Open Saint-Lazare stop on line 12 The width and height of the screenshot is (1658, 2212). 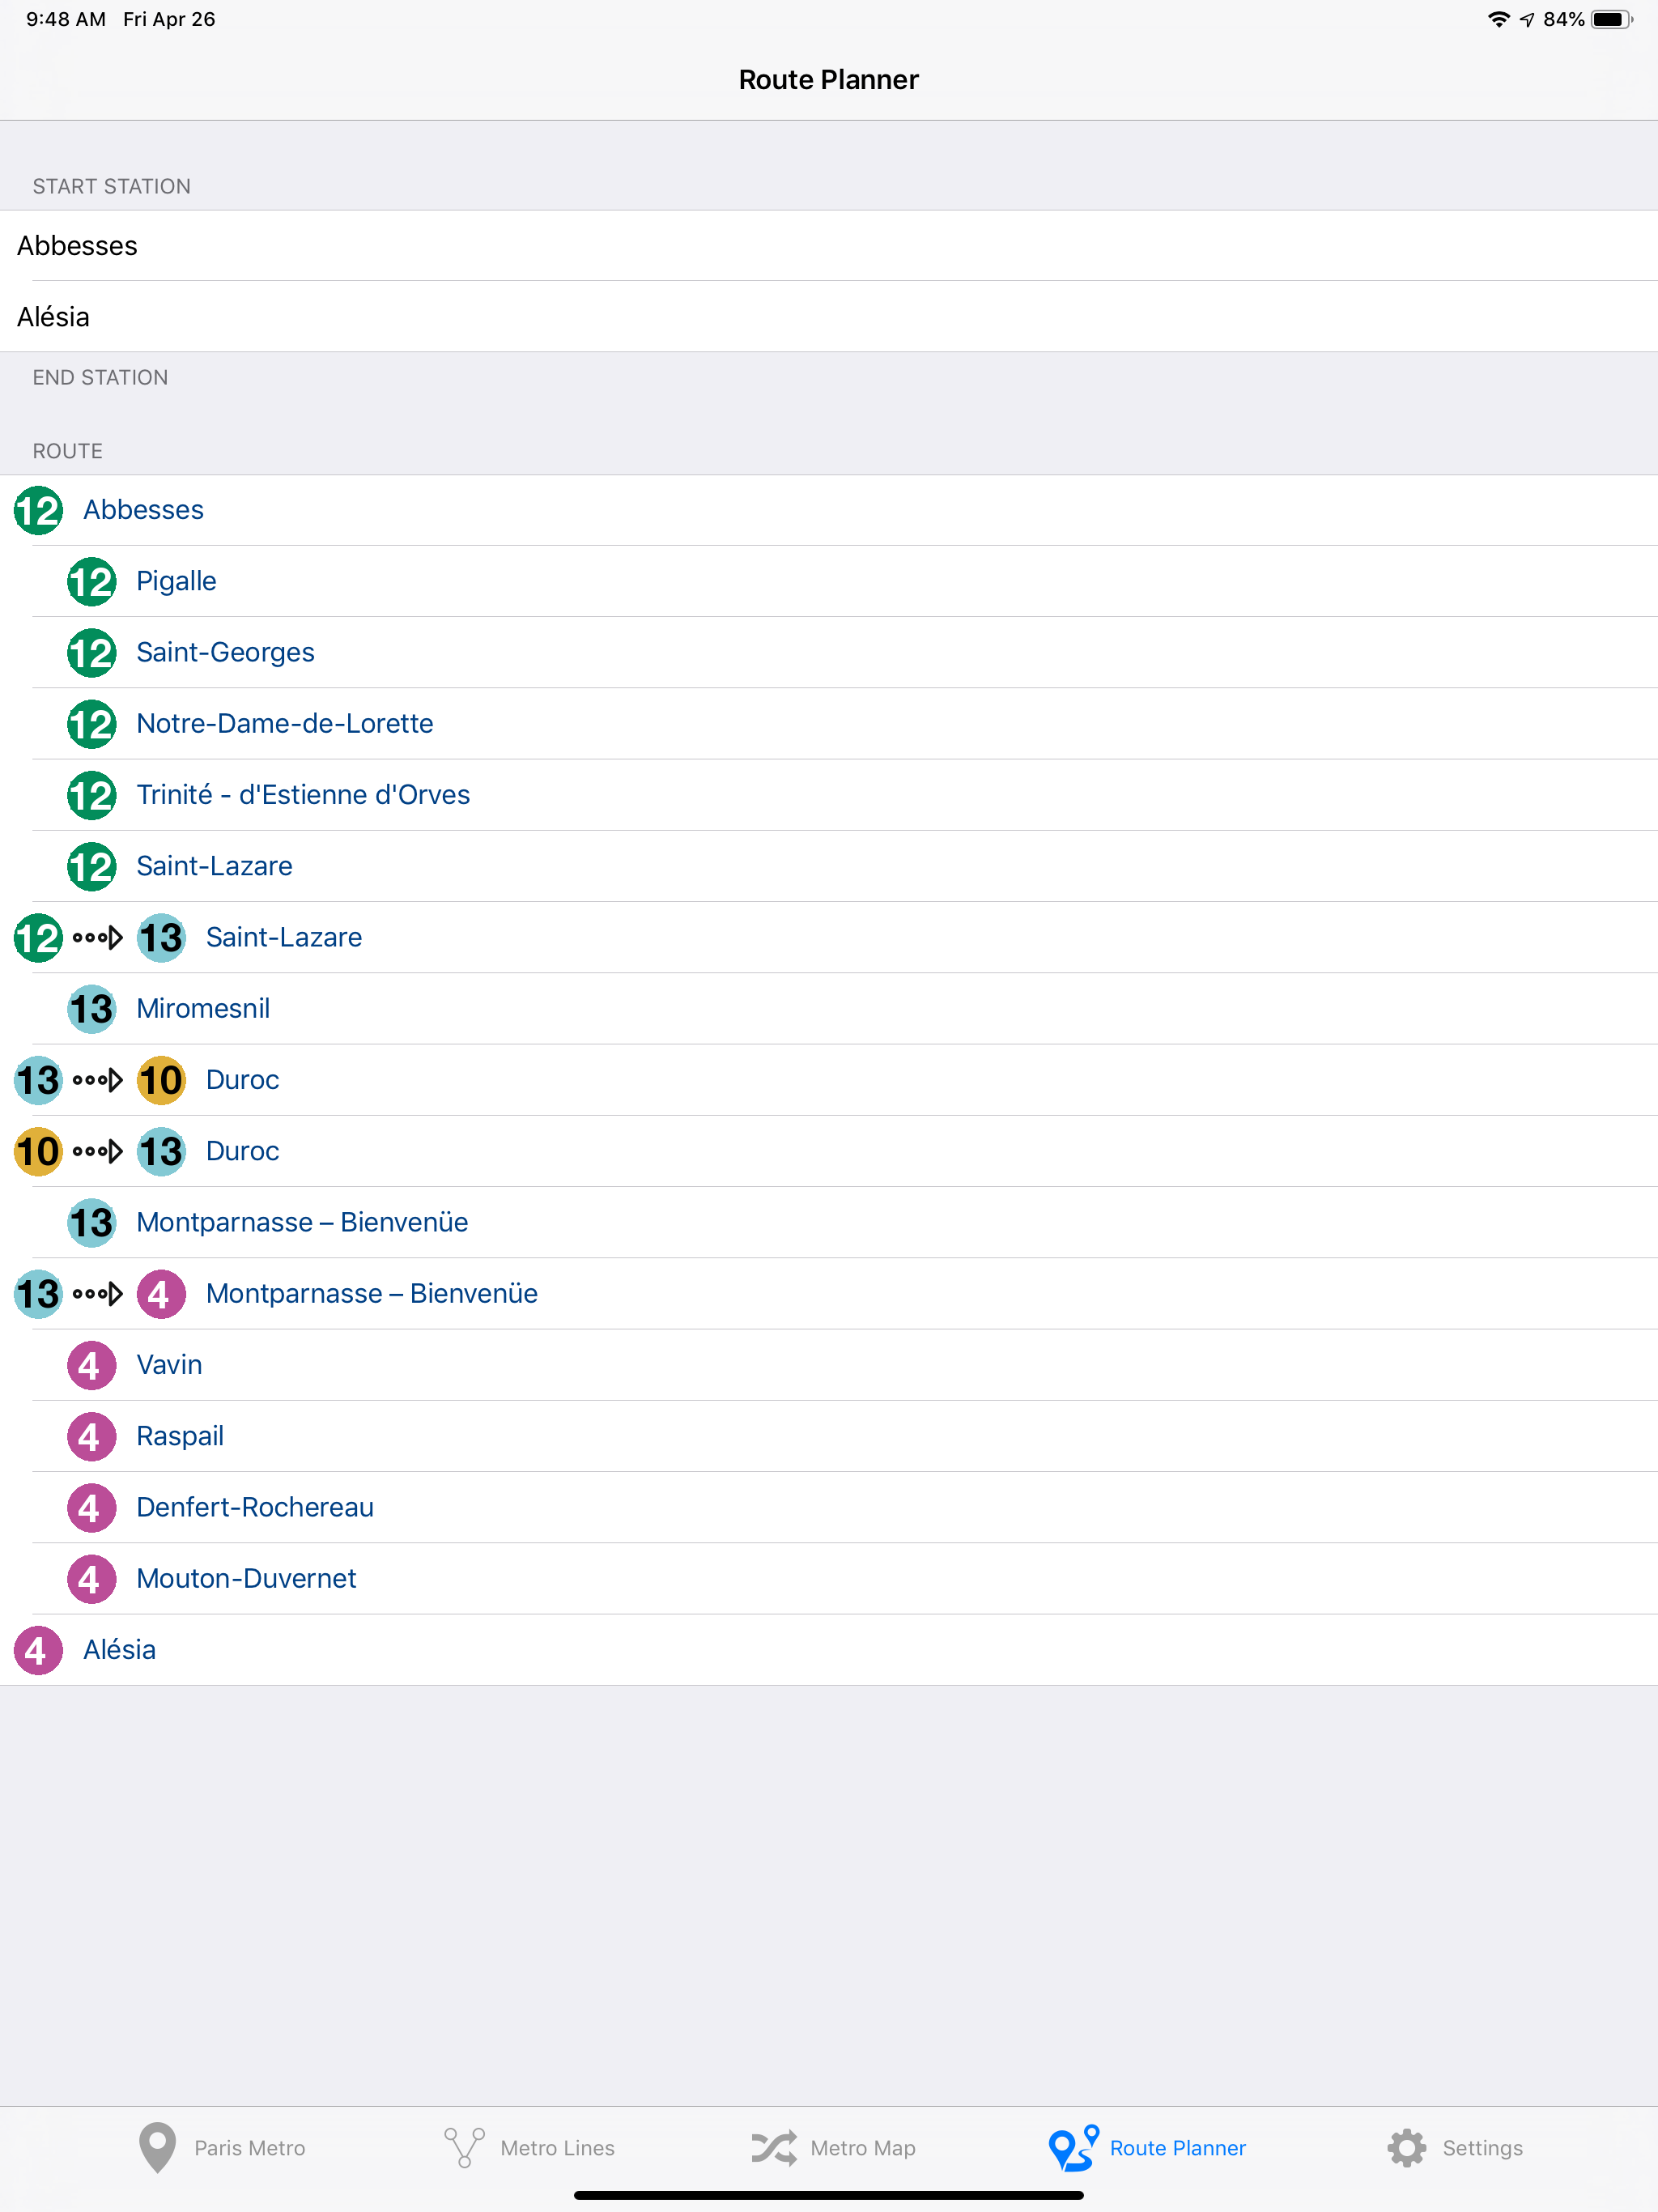click(829, 866)
